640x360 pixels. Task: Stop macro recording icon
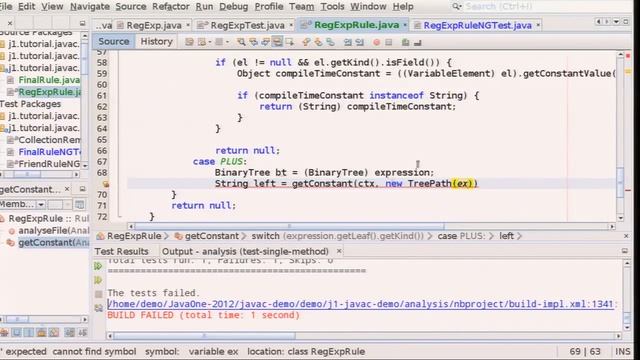pyautogui.click(x=389, y=42)
